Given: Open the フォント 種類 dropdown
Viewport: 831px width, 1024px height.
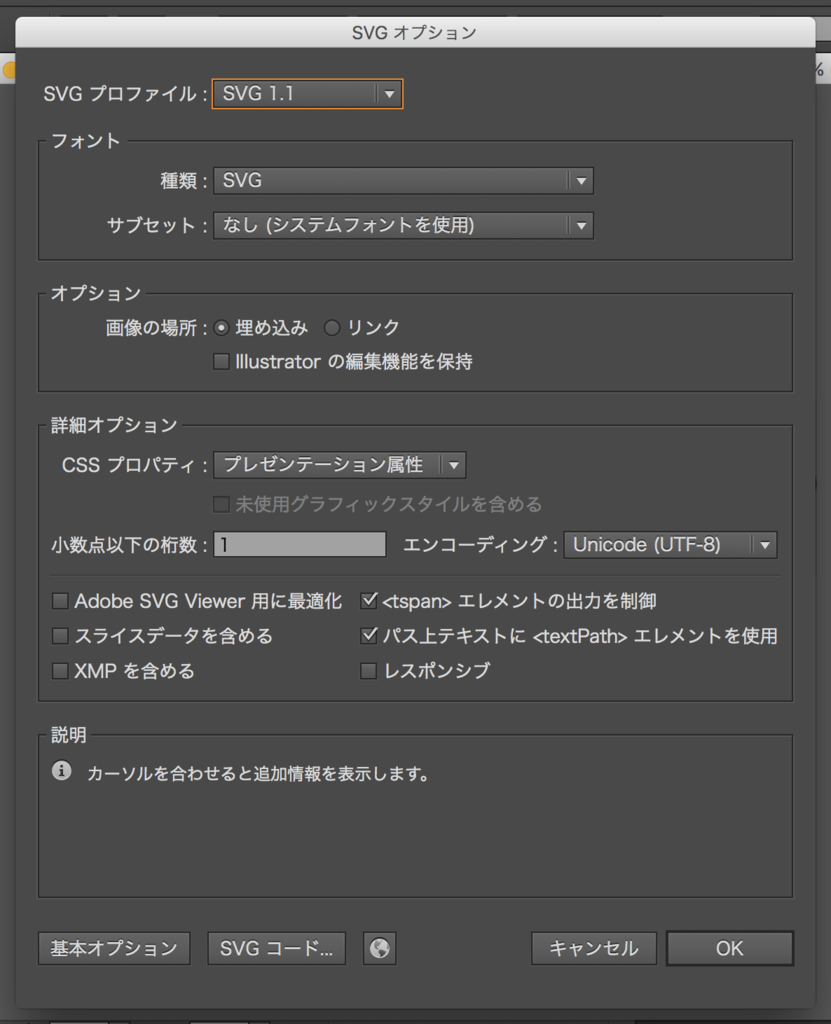Looking at the screenshot, I should pyautogui.click(x=403, y=180).
